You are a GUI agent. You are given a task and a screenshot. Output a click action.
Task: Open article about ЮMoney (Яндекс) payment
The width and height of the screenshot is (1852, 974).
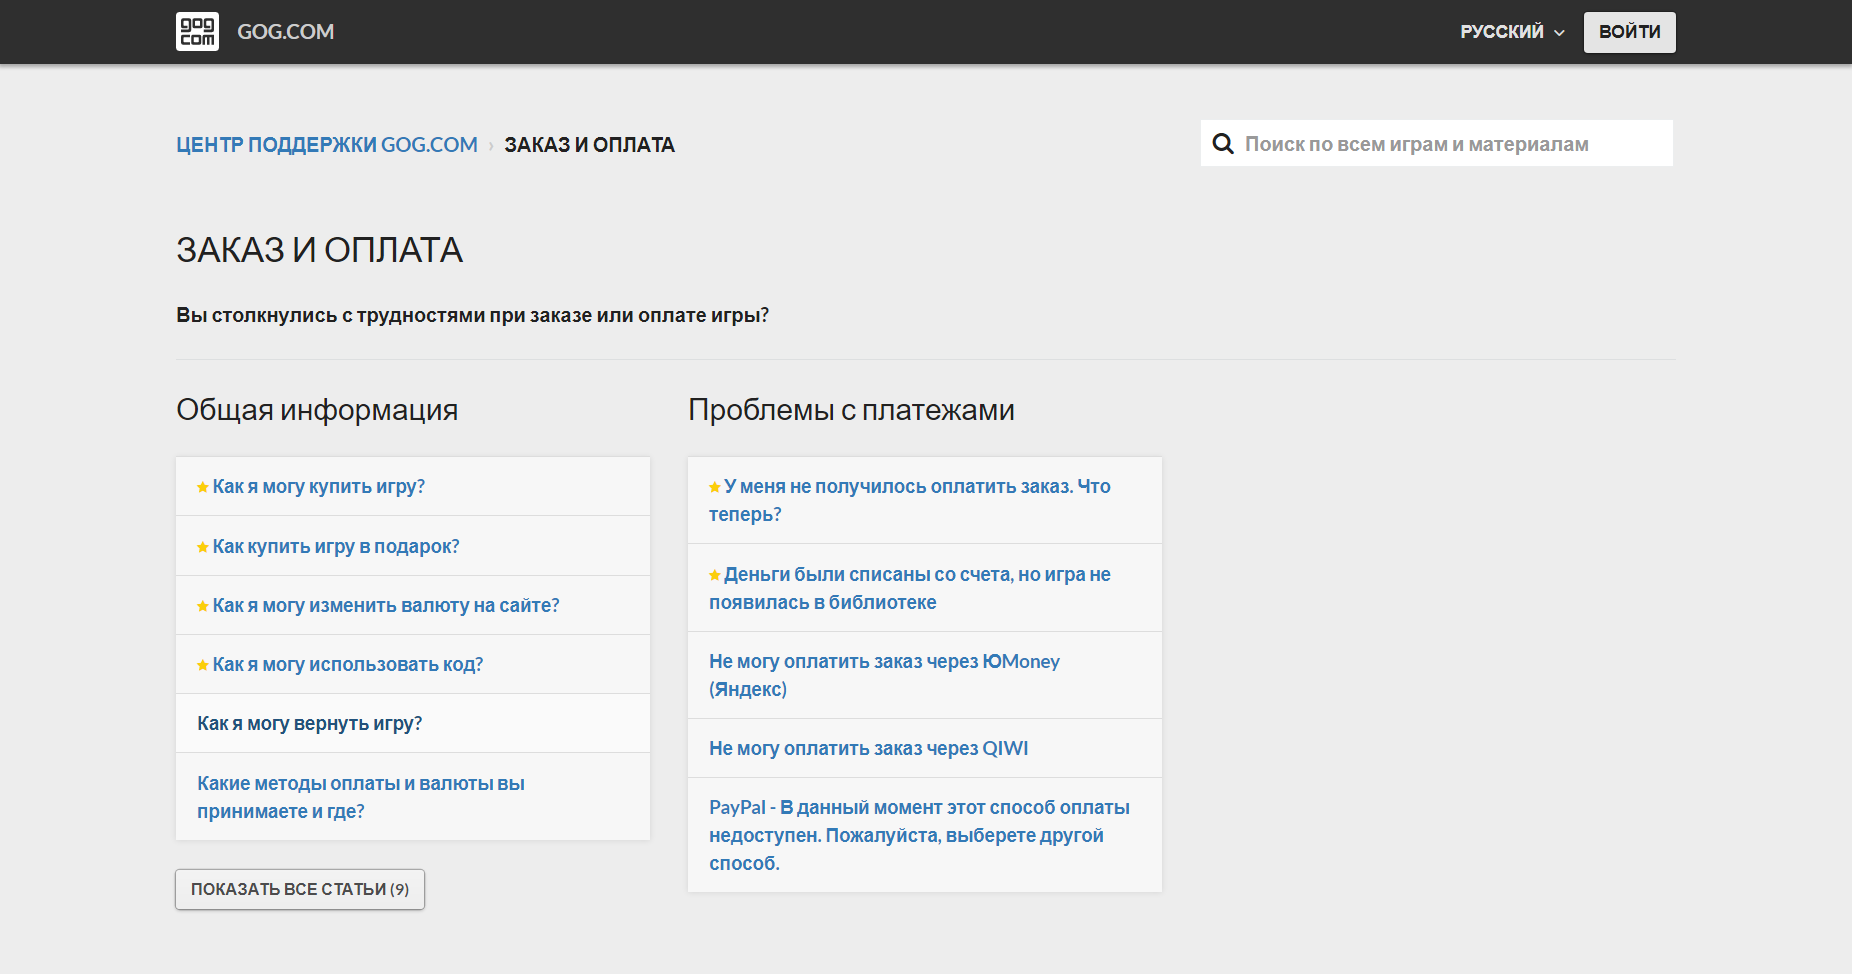click(884, 675)
